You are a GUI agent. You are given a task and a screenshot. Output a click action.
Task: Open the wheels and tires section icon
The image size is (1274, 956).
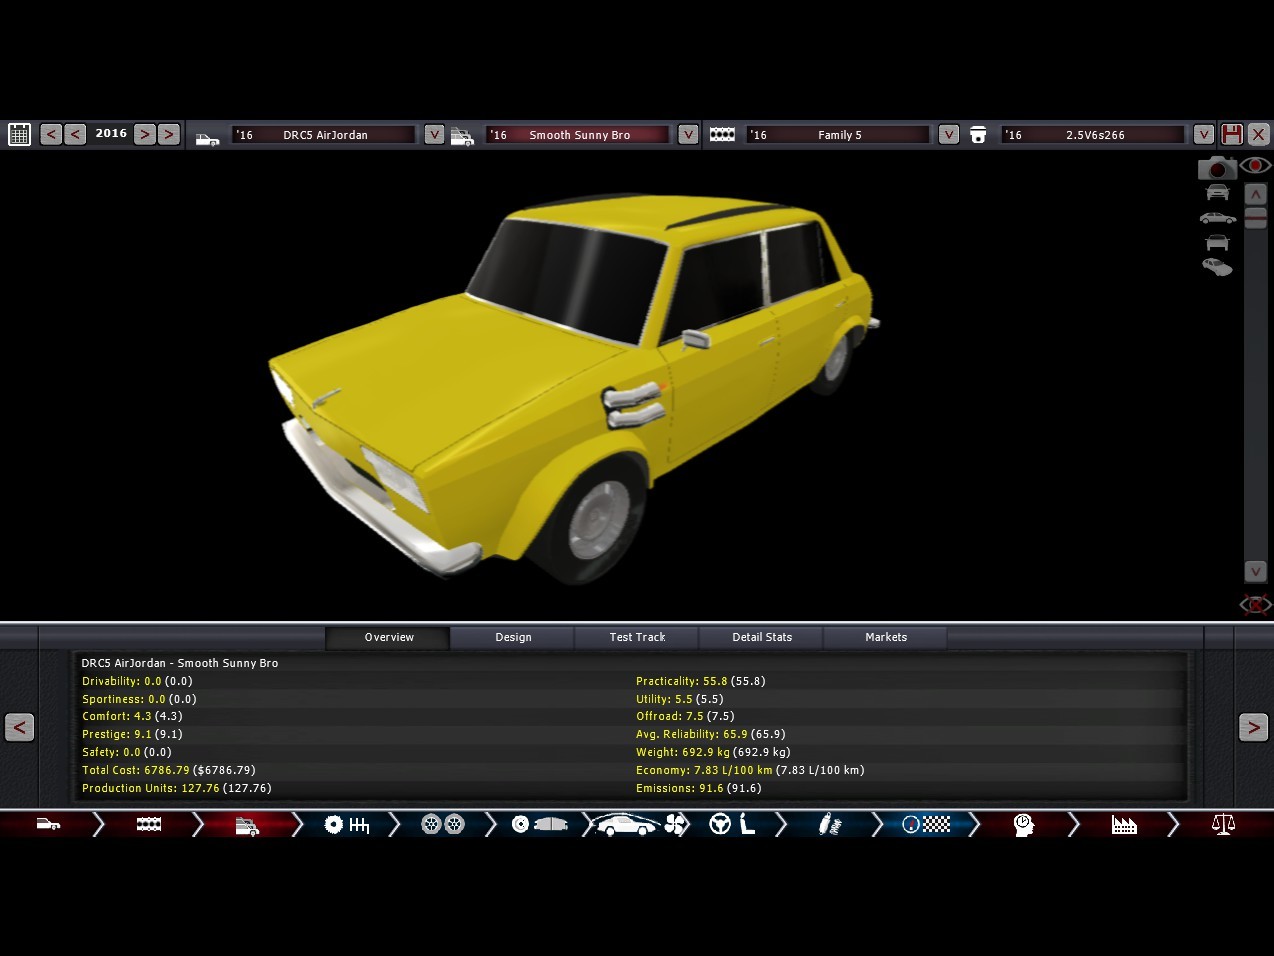(x=442, y=824)
